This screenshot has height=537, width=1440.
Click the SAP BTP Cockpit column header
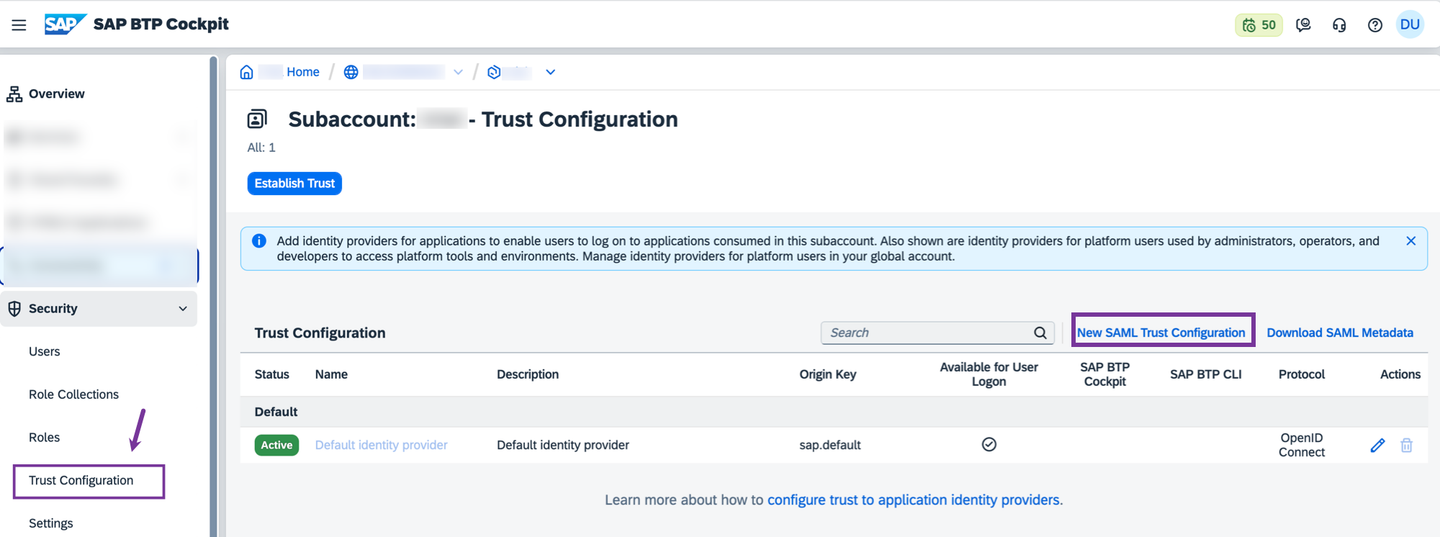pos(1105,375)
